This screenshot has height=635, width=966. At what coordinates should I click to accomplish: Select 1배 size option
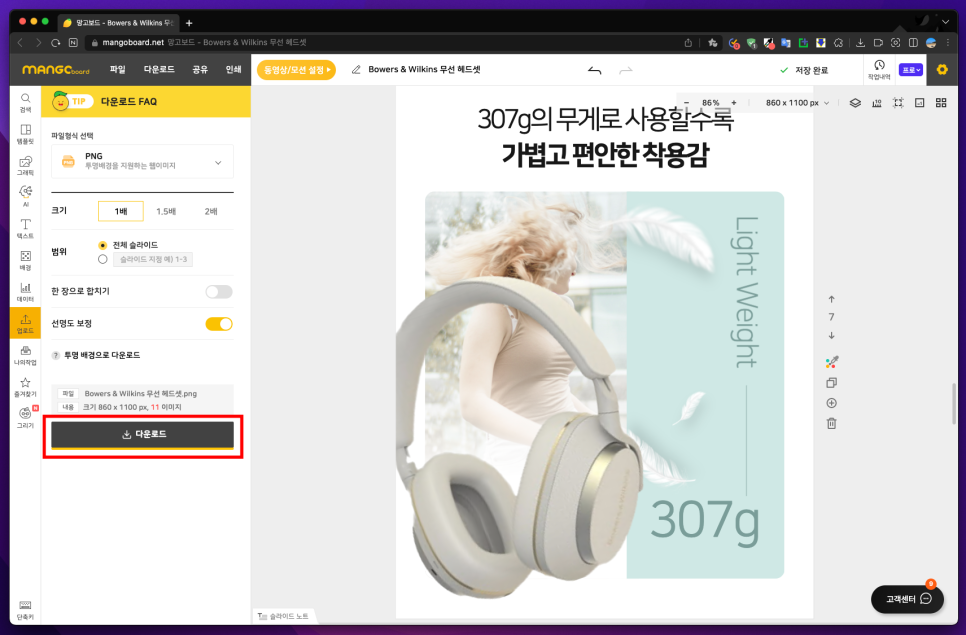coord(121,211)
